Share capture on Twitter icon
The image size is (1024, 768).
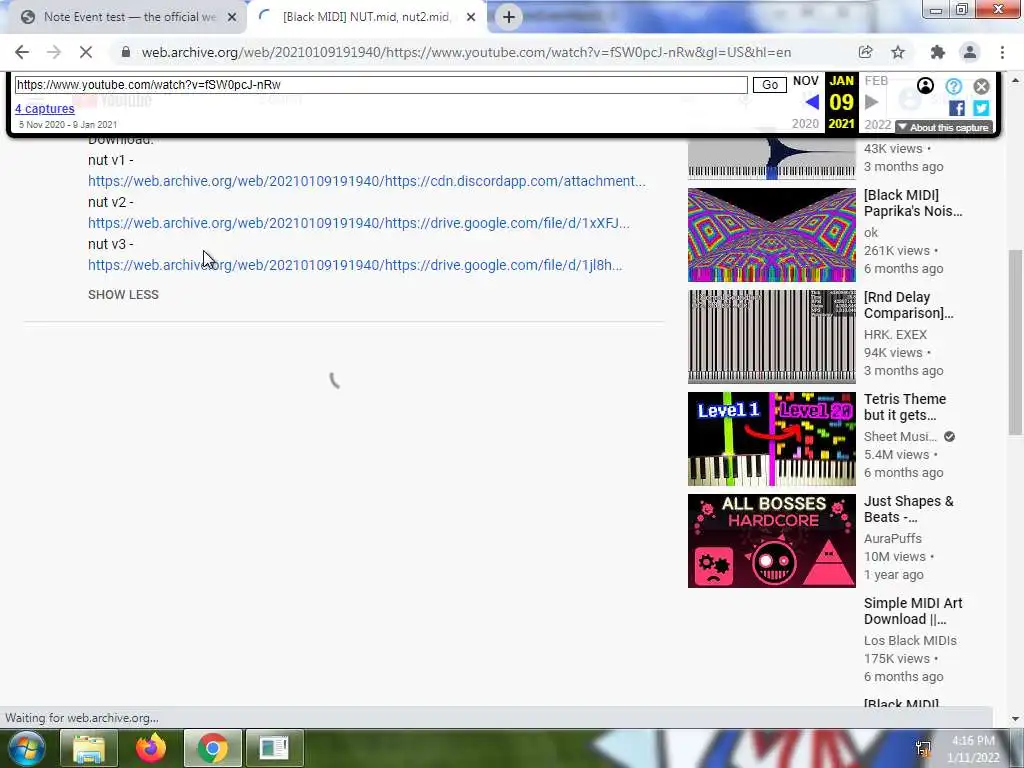coord(982,108)
